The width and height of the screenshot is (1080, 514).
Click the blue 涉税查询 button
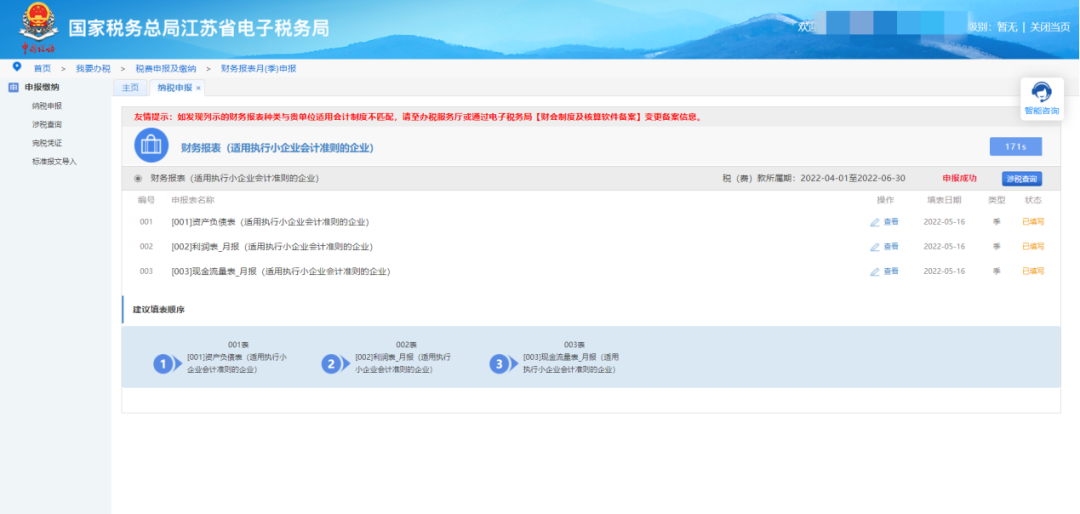click(x=1021, y=179)
